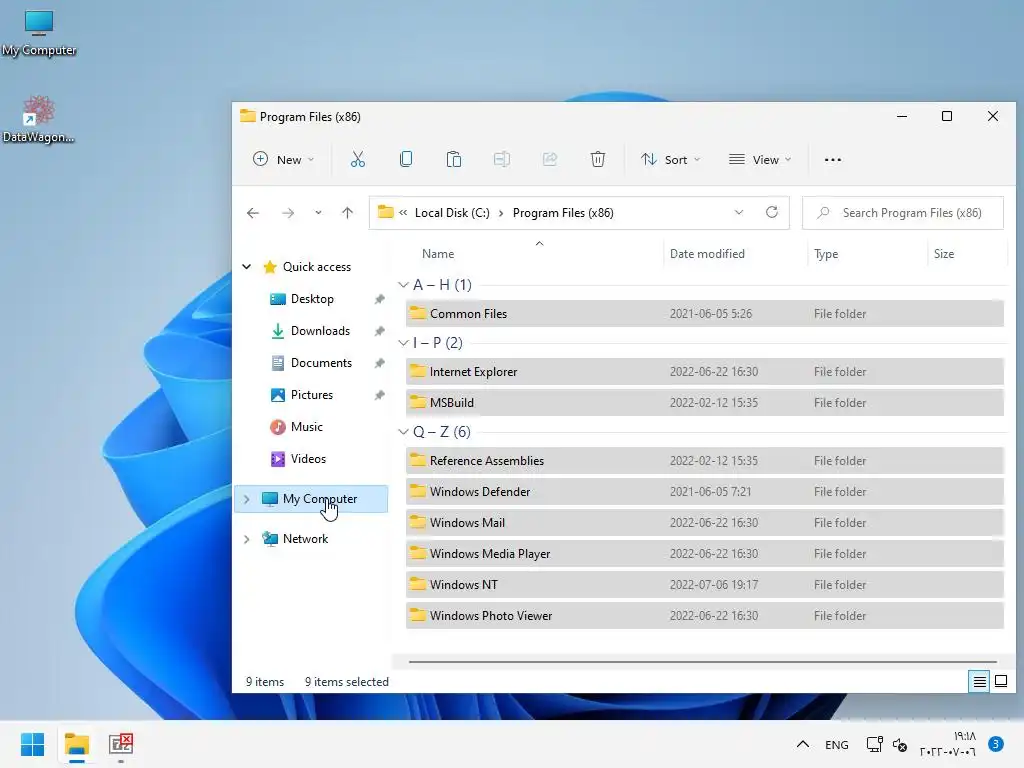Select Videos in Quick access

[308, 459]
